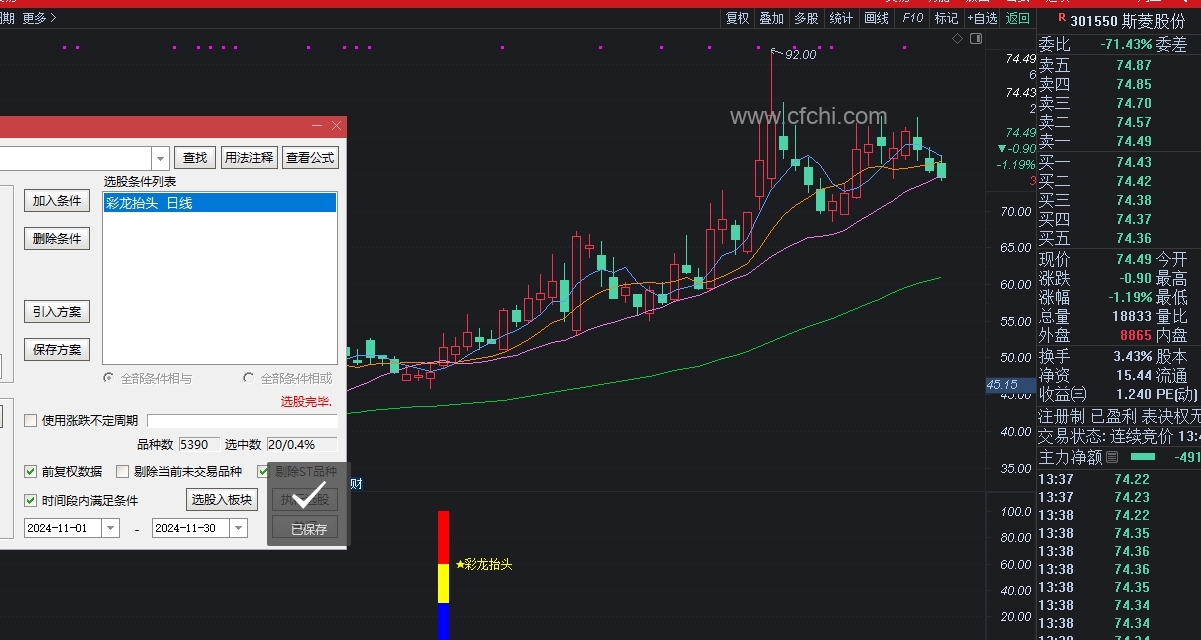Image resolution: width=1201 pixels, height=640 pixels.
Task: Click the 选股完毕 status text
Action: pos(306,401)
